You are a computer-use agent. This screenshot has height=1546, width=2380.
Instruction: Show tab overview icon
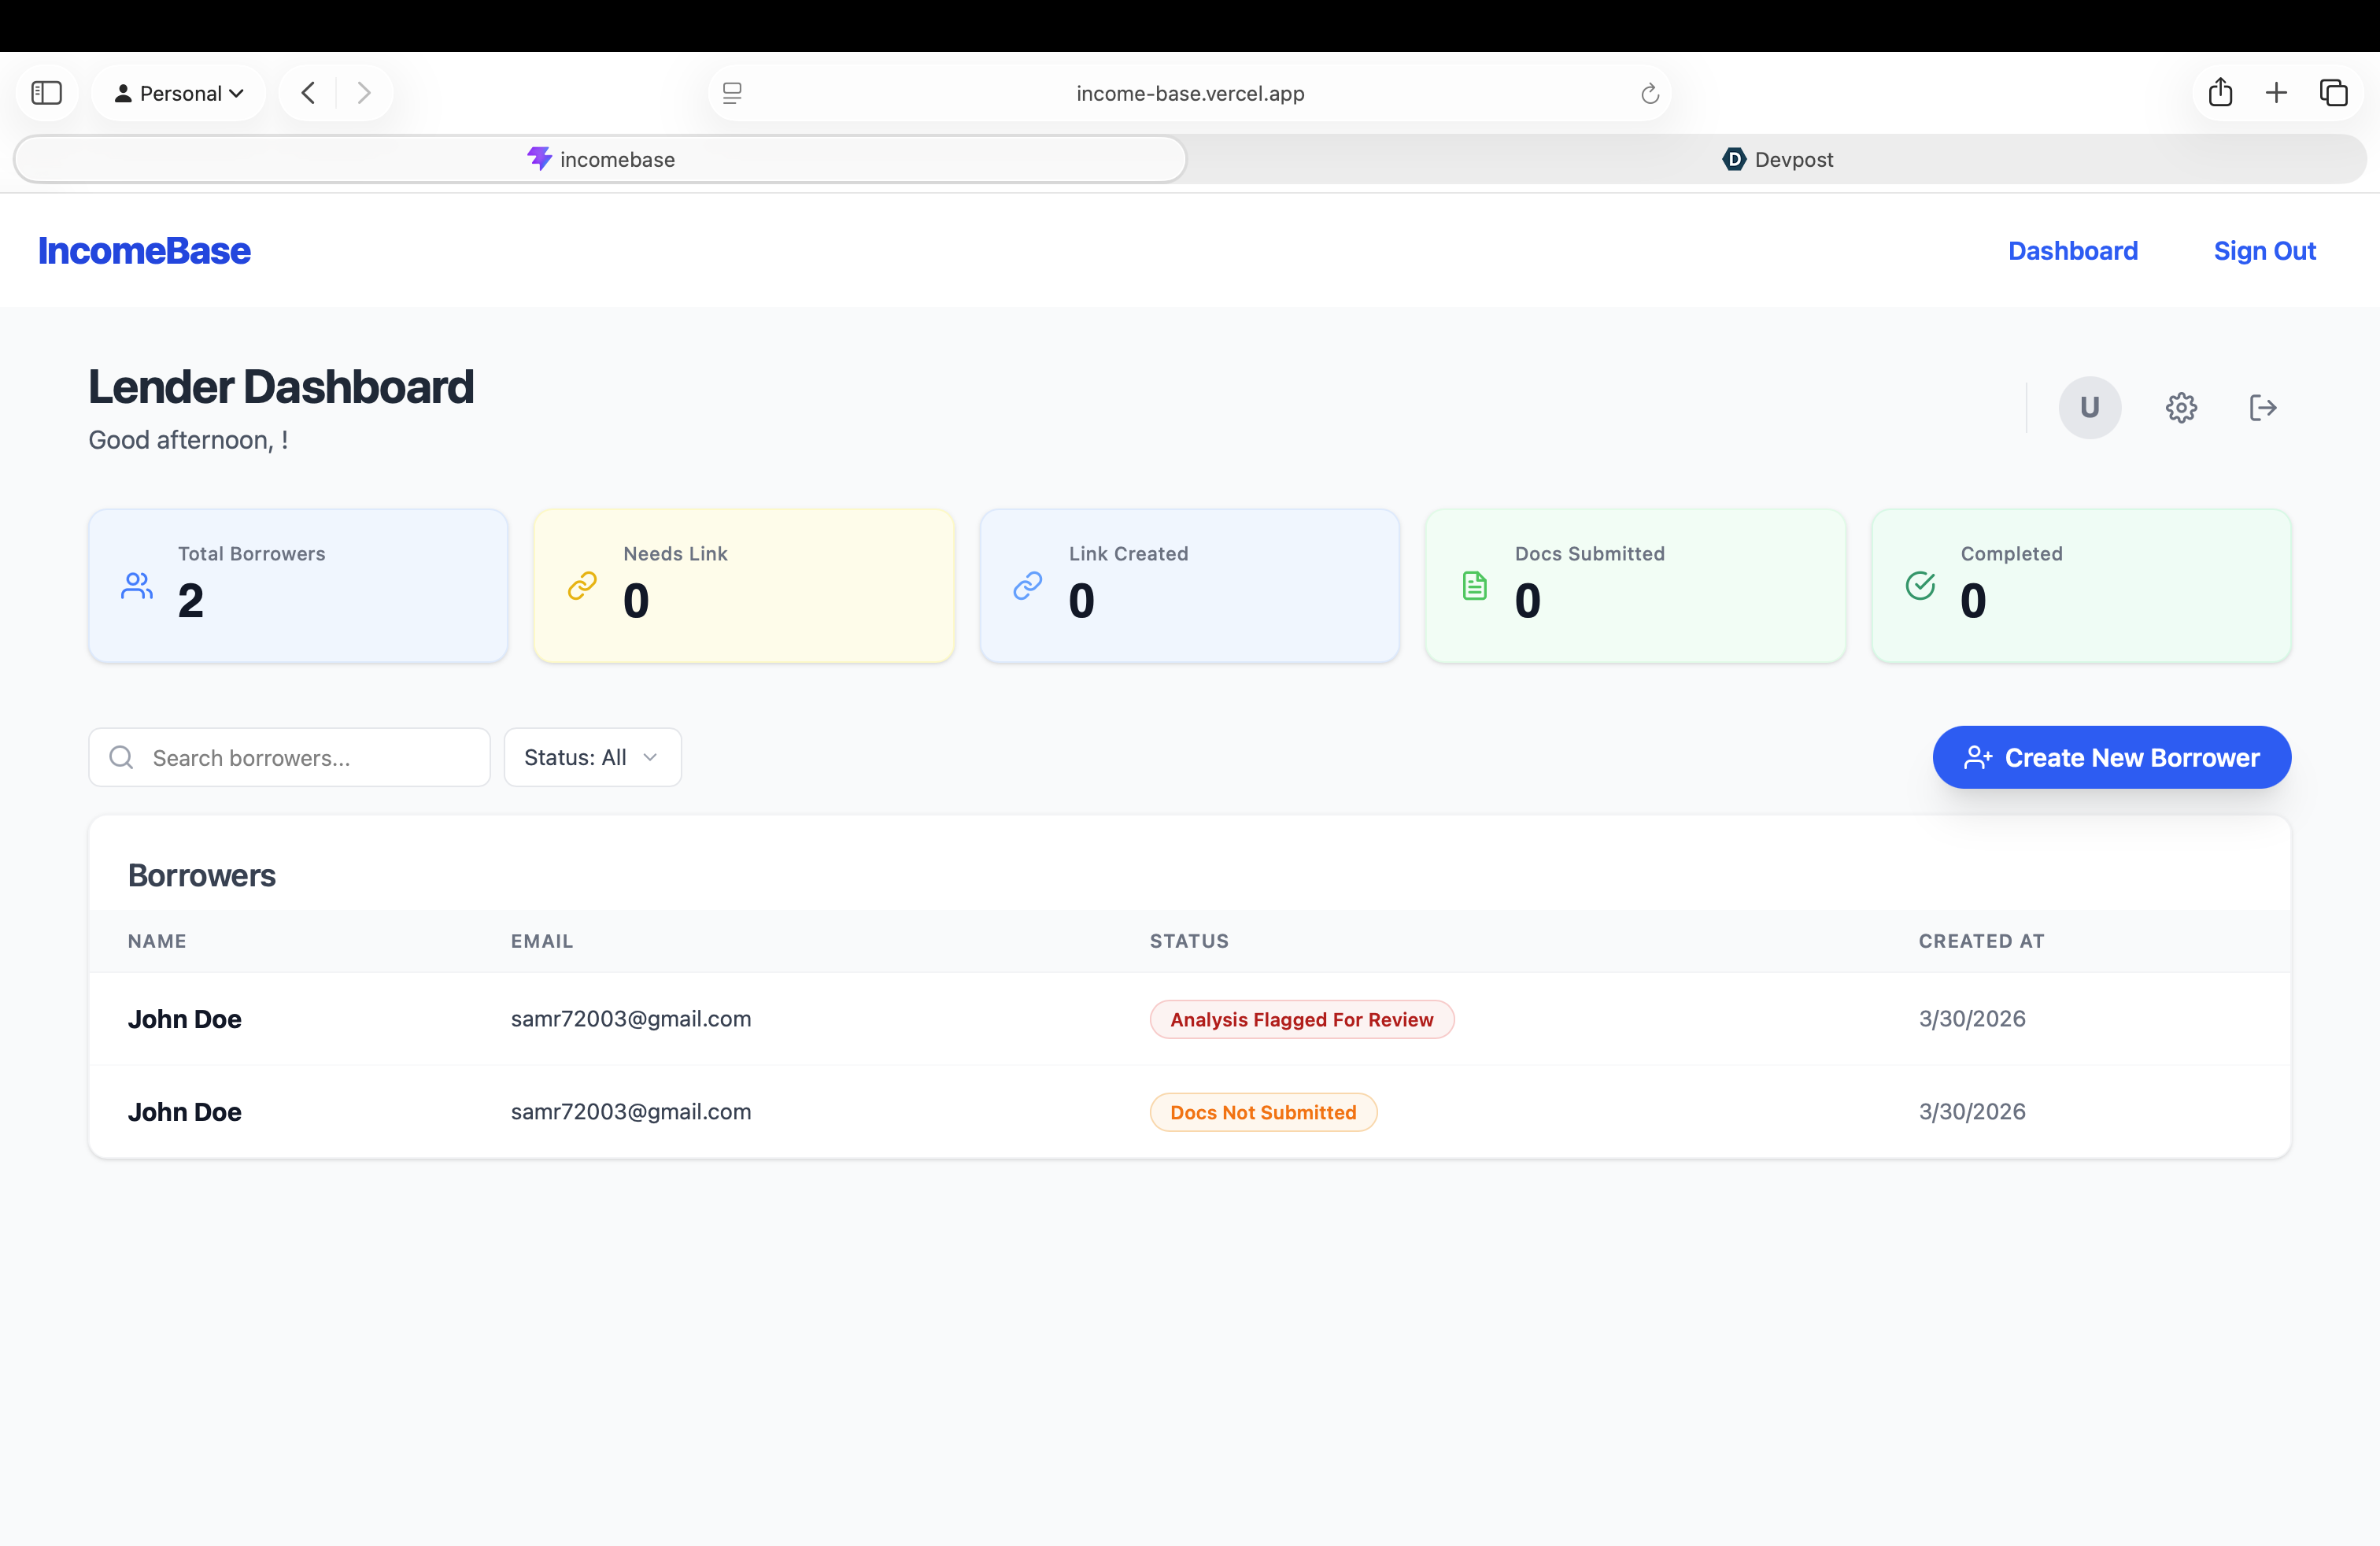(x=2333, y=93)
